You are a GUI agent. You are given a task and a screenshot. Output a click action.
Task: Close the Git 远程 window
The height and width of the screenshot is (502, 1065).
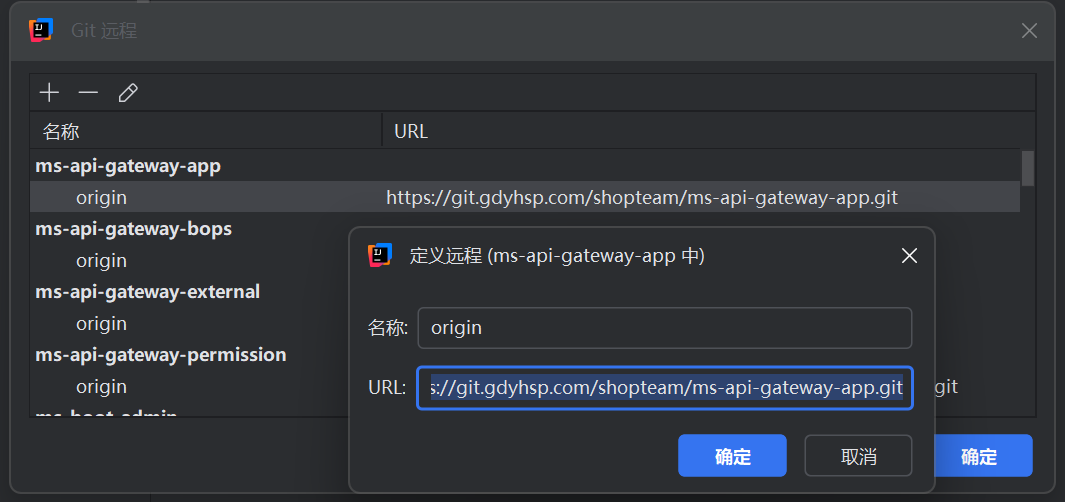[x=1029, y=31]
